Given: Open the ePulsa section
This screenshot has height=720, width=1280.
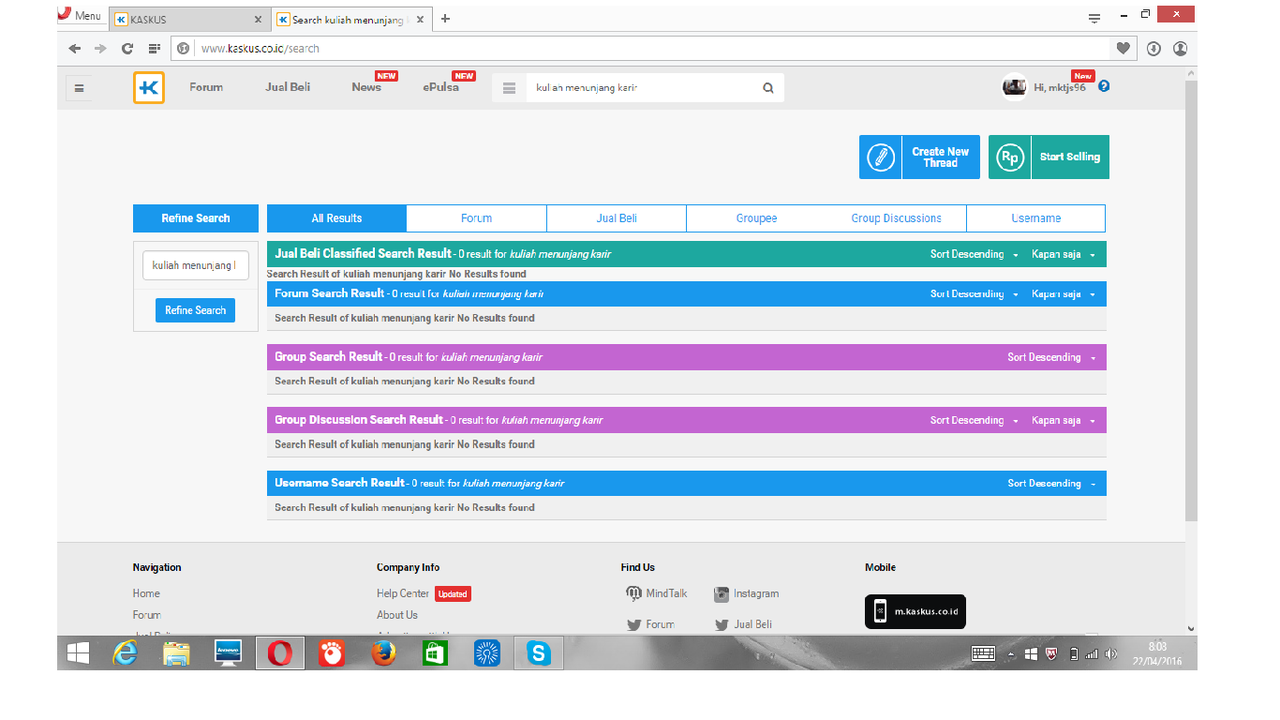Looking at the screenshot, I should pyautogui.click(x=441, y=87).
